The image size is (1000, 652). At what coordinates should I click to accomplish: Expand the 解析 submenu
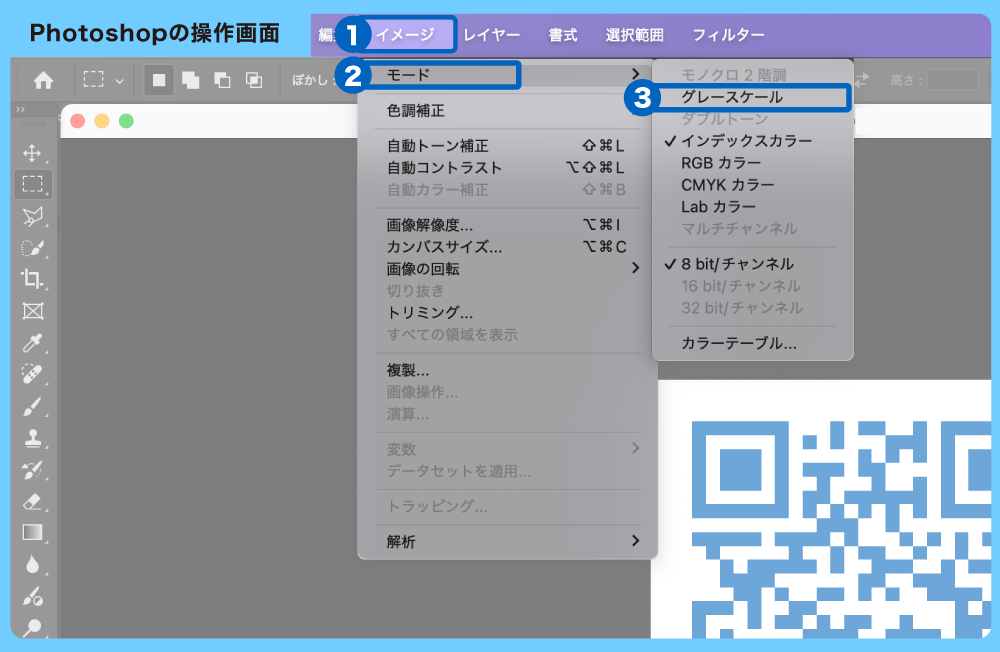(507, 542)
